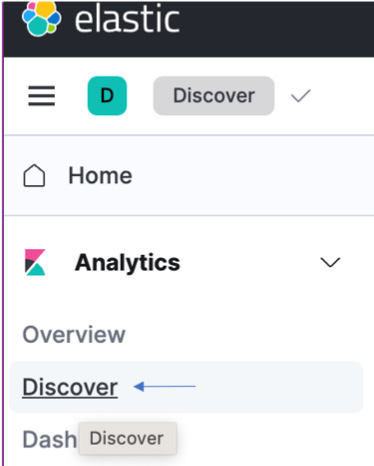Open Discover under Analytics
The image size is (374, 466).
pyautogui.click(x=70, y=387)
